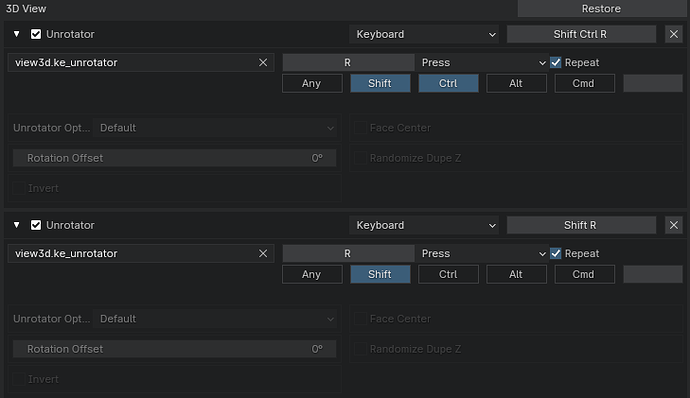Remove the Shift Ctrl R keymap entry
Screen dimensions: 690x398
674,34
